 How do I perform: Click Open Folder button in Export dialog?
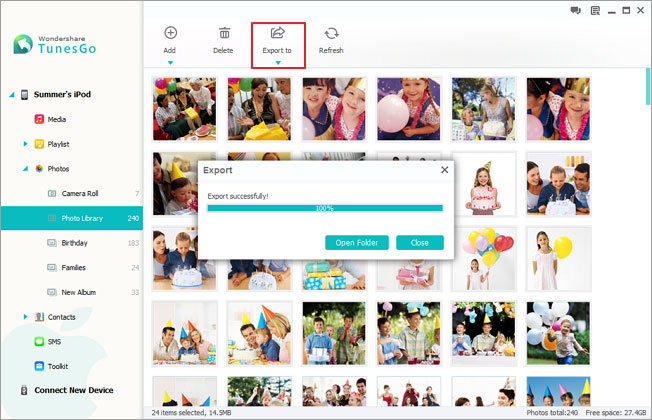click(x=357, y=242)
